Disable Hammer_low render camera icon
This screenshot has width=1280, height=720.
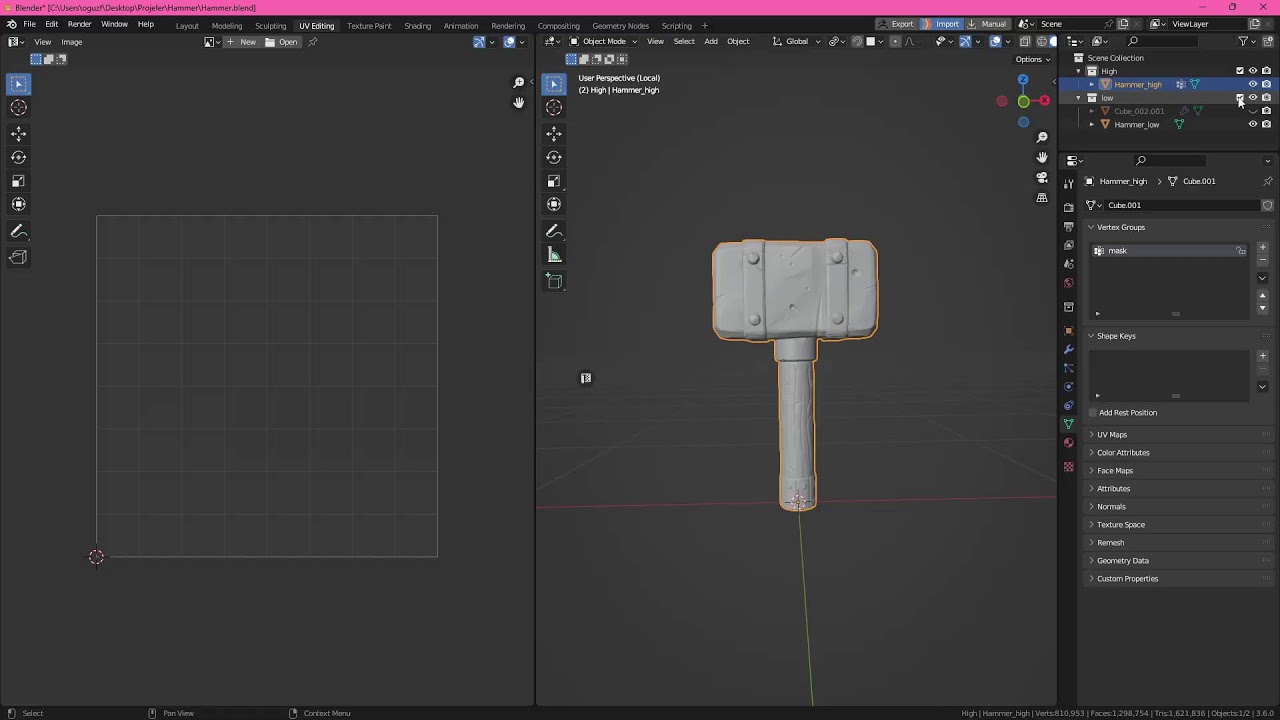coord(1266,124)
